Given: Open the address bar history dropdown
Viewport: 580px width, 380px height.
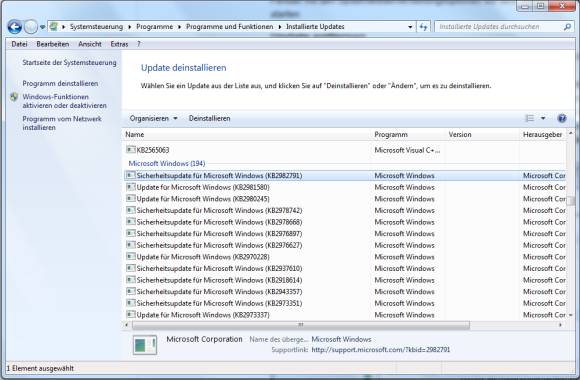Looking at the screenshot, I should [x=410, y=27].
